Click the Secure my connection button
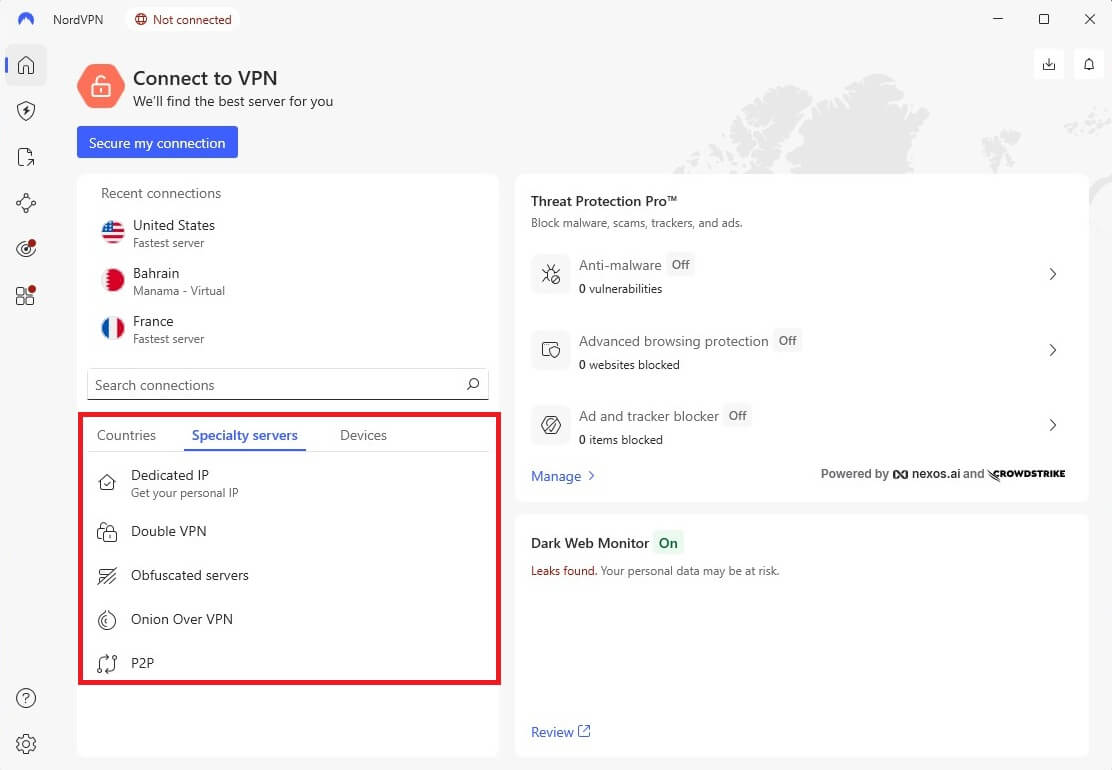This screenshot has width=1112, height=770. point(157,142)
